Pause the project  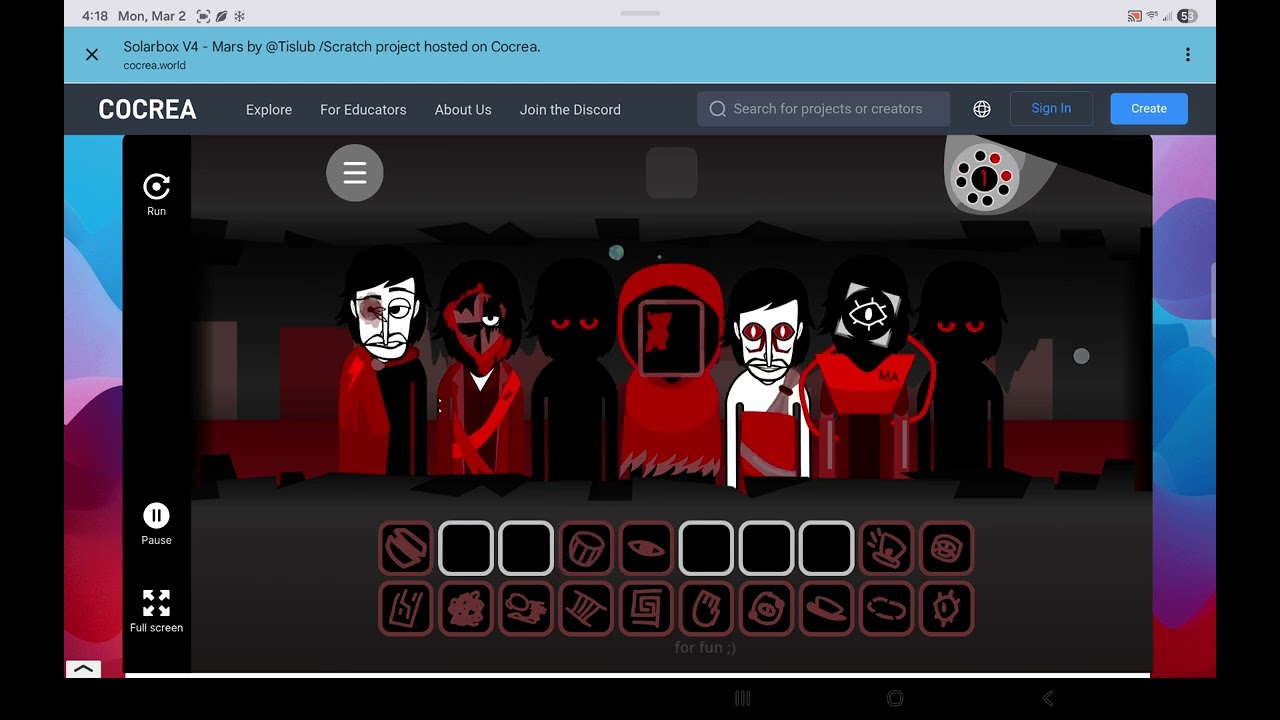coord(156,524)
